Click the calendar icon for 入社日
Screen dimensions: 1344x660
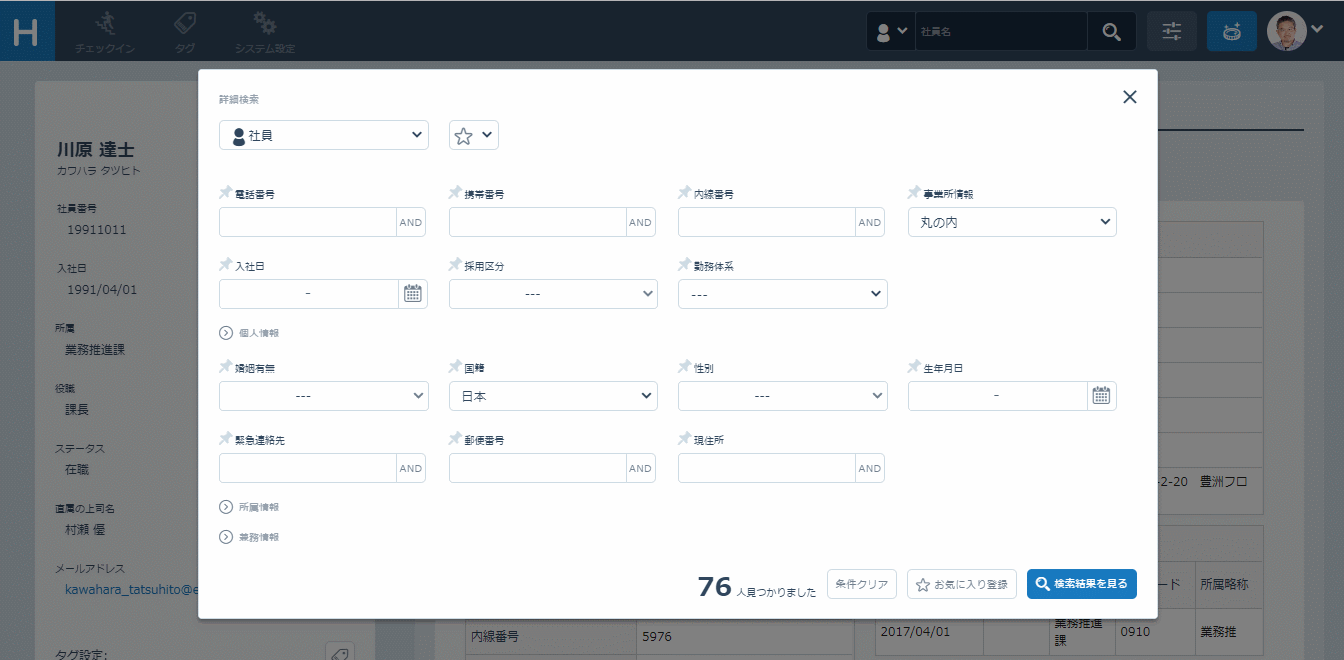coord(413,294)
